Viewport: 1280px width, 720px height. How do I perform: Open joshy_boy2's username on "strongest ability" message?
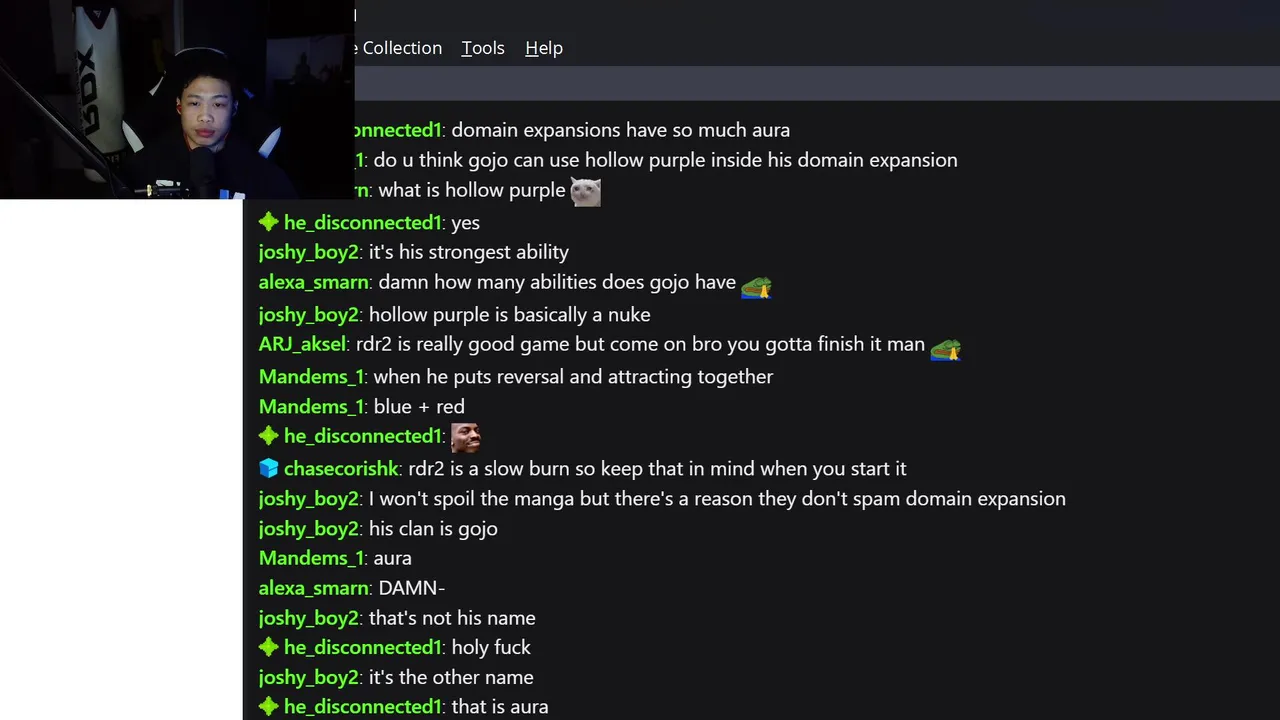coord(308,252)
